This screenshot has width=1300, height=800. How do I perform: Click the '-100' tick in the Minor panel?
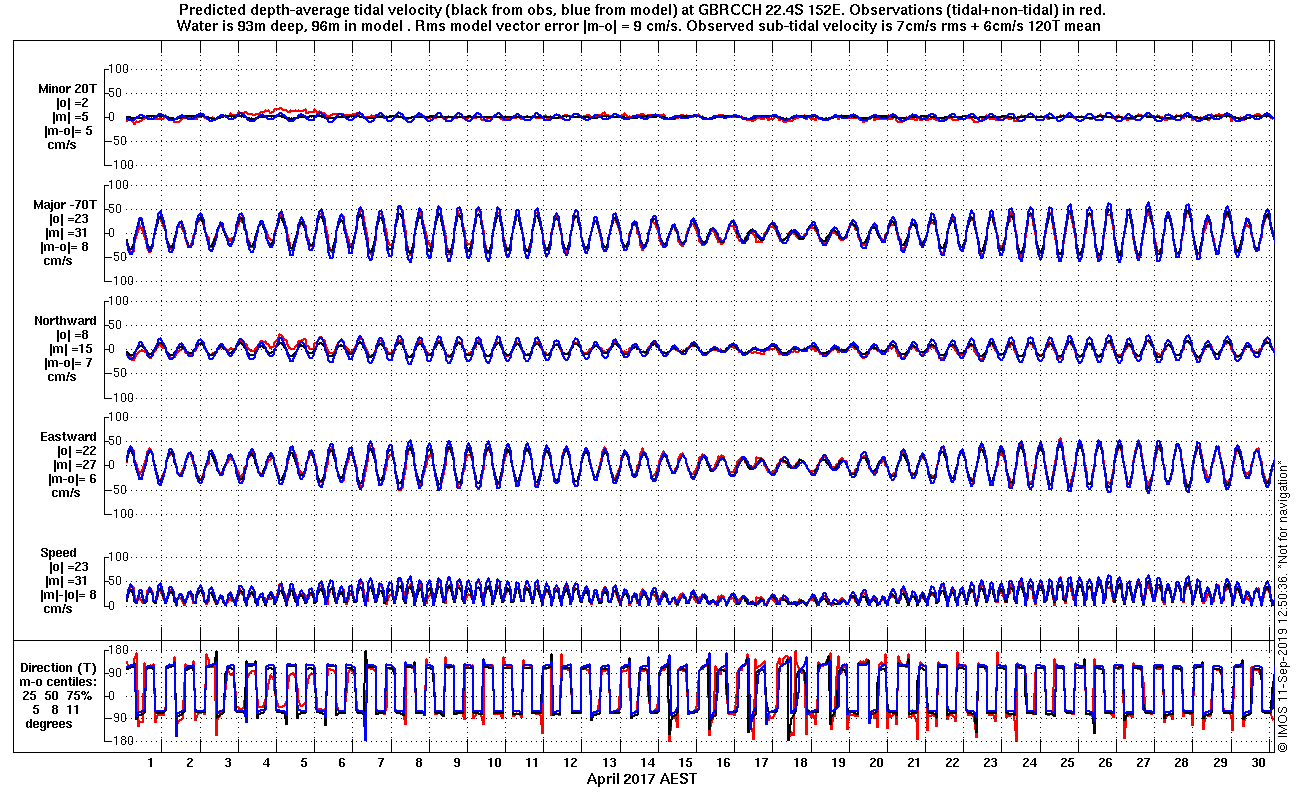pyautogui.click(x=118, y=165)
